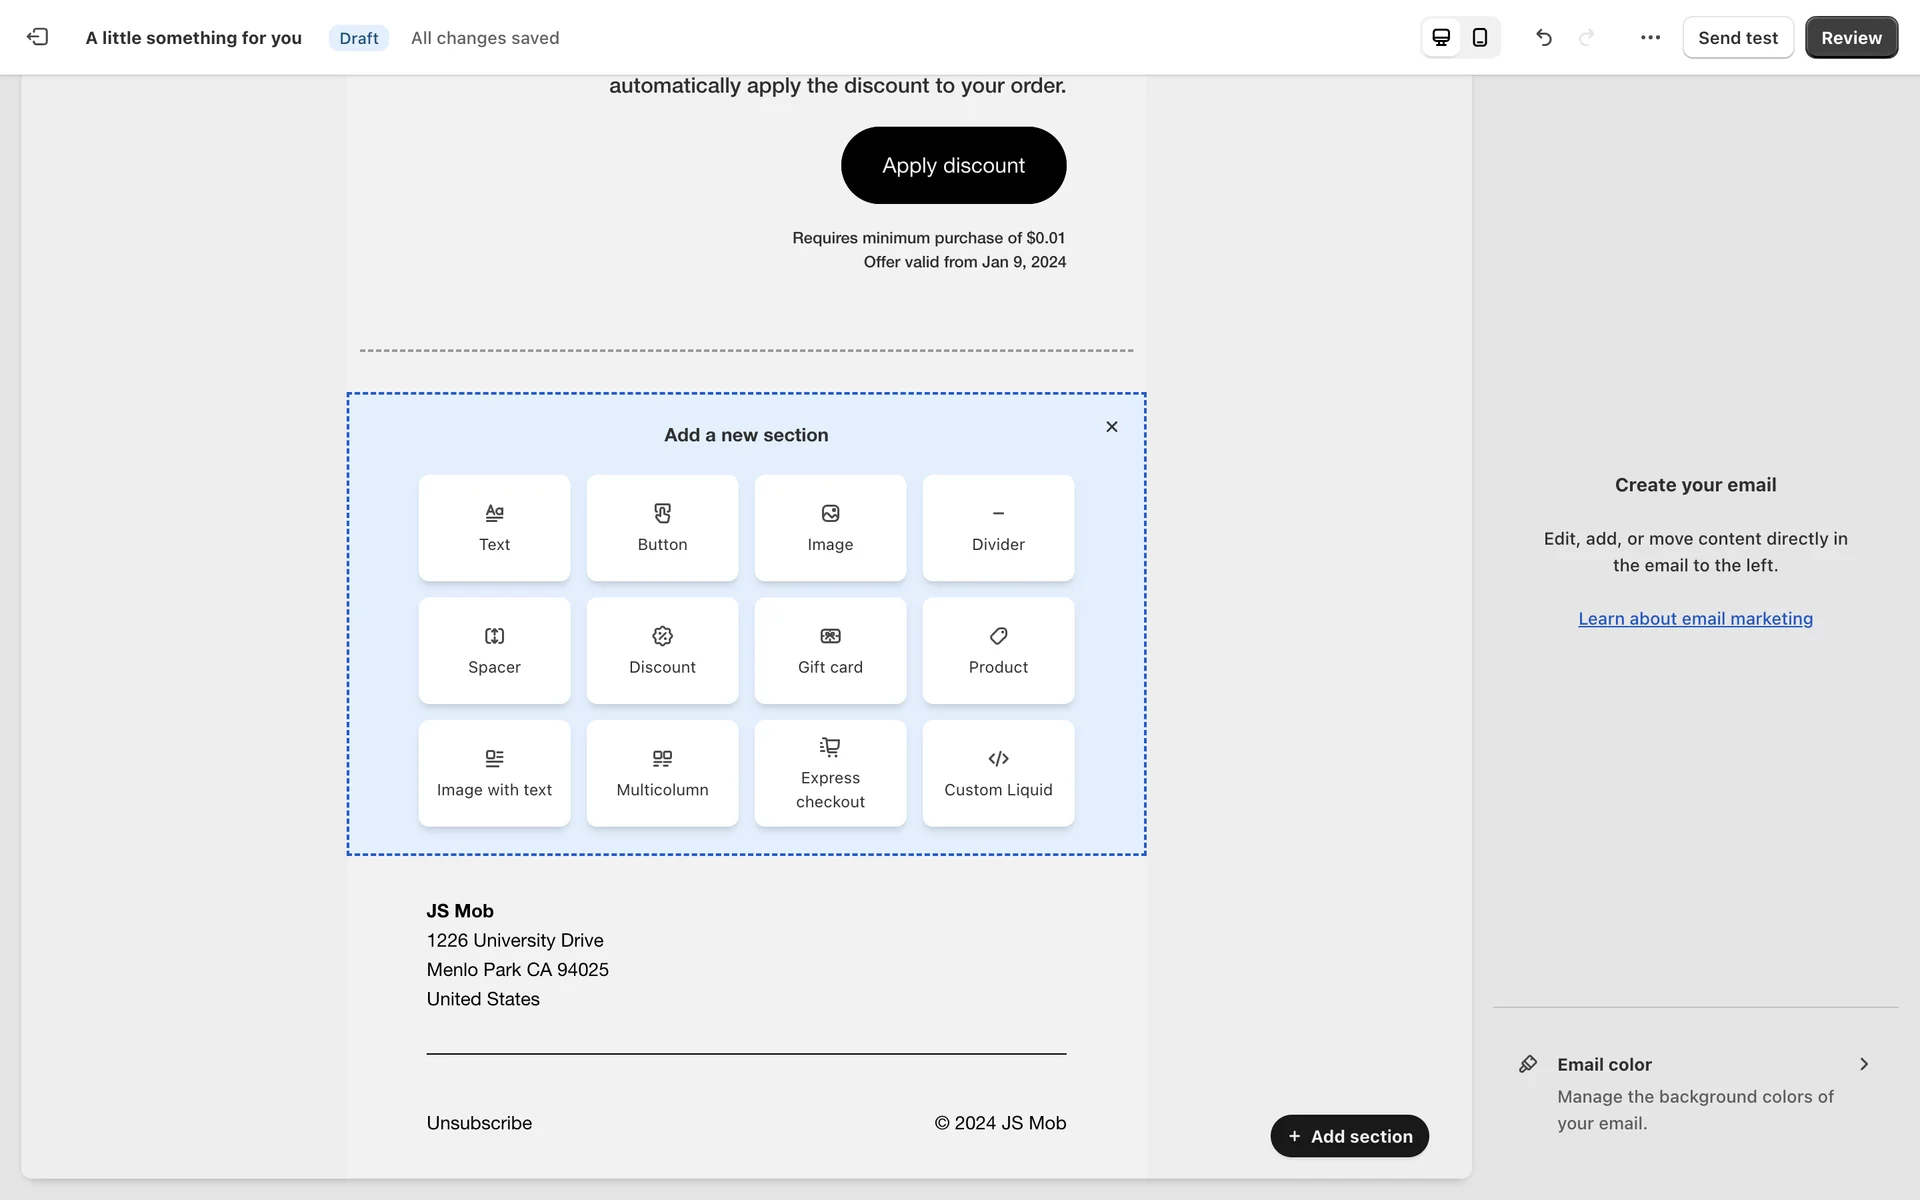Add an Image with text section
1920x1200 pixels.
click(494, 773)
